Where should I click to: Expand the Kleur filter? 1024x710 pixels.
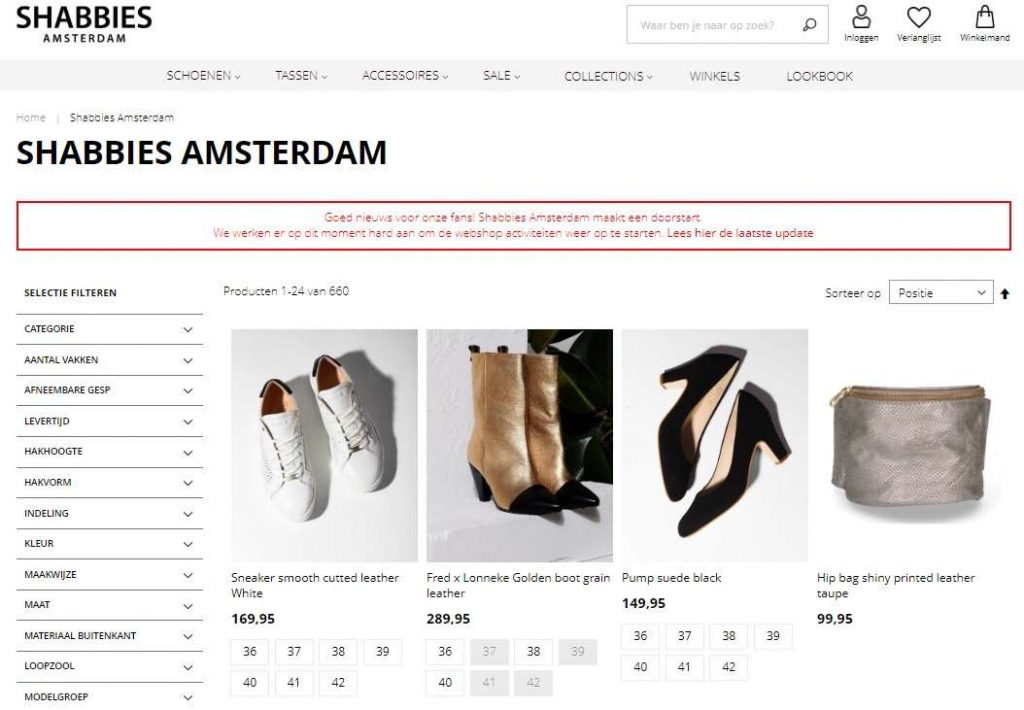(109, 544)
